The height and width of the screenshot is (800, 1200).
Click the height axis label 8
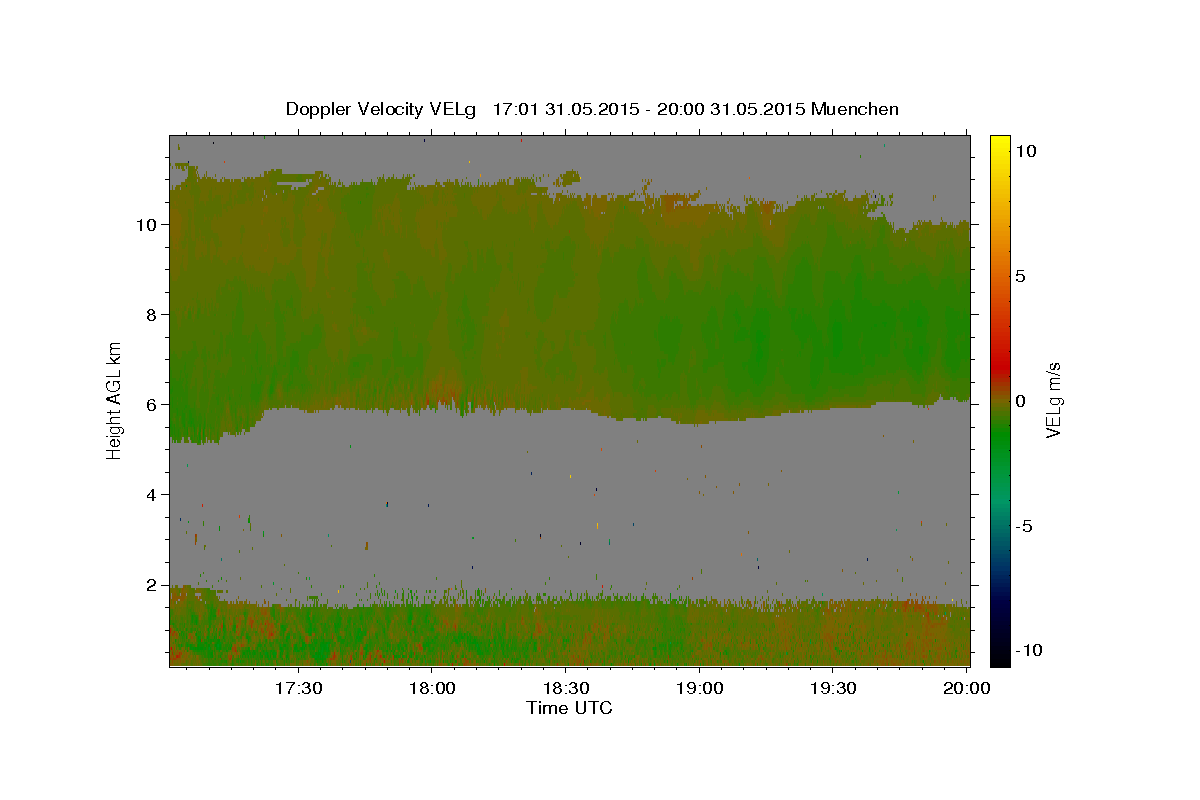click(x=153, y=314)
